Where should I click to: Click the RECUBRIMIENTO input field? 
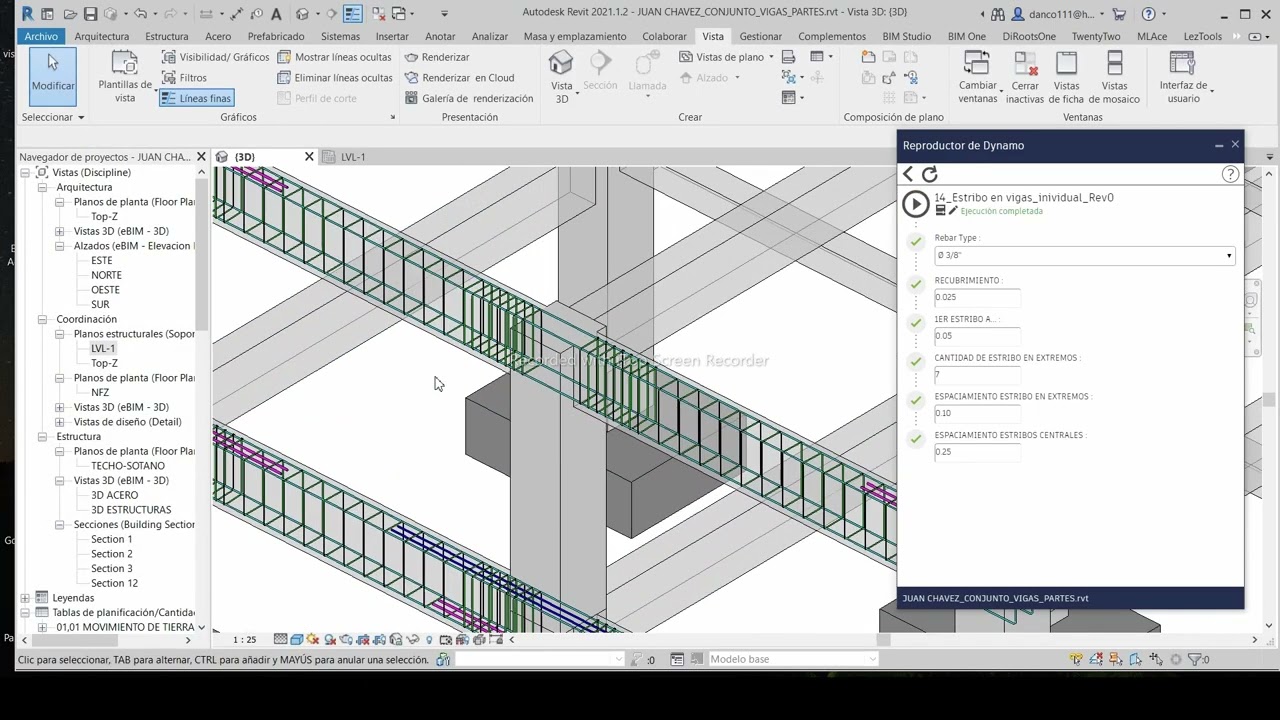(977, 297)
